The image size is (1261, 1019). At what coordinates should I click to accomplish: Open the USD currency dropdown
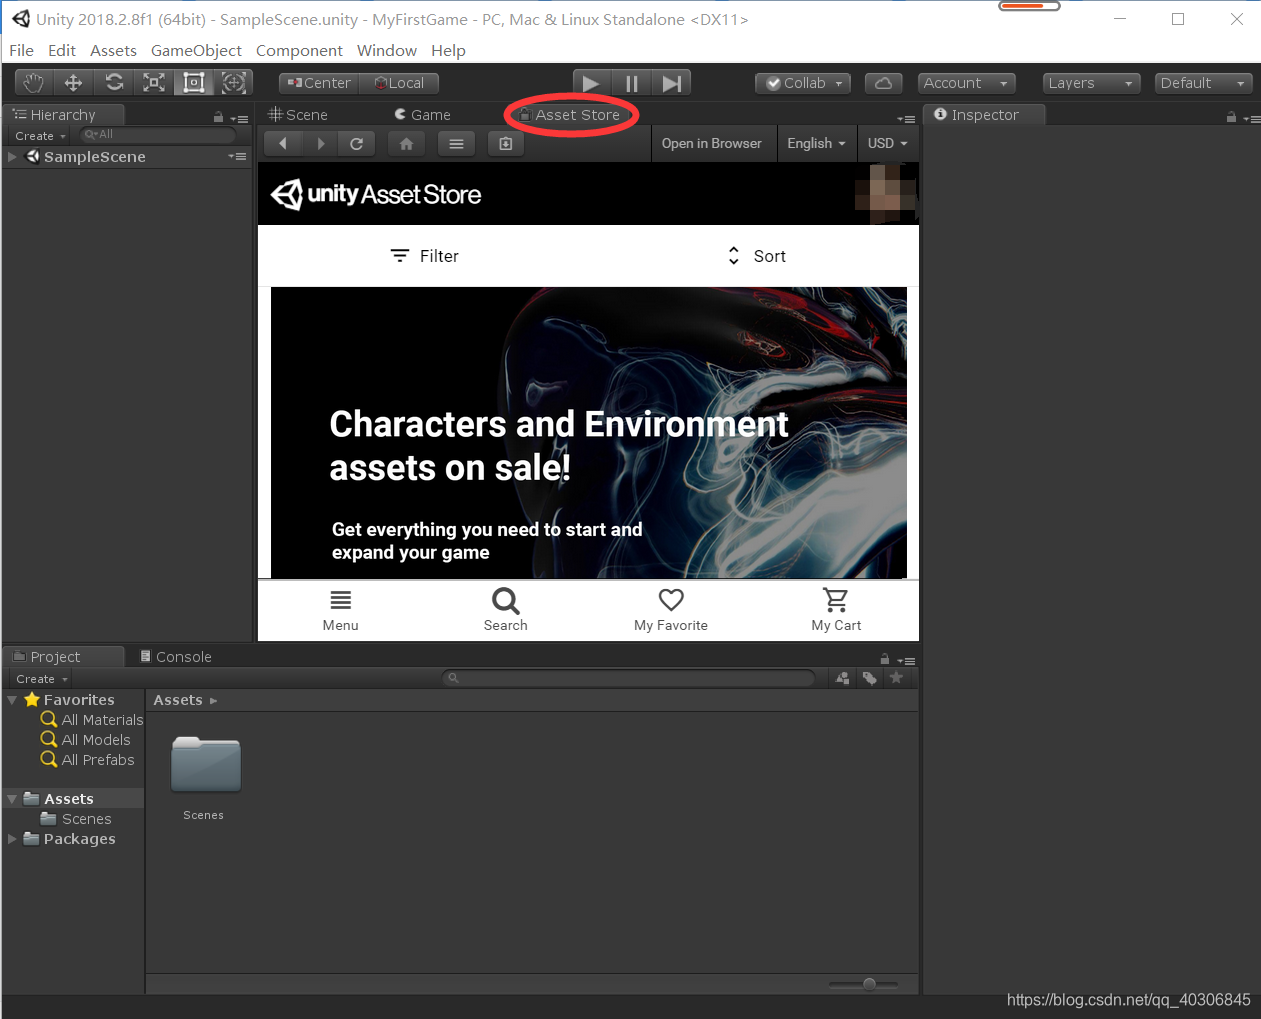pyautogui.click(x=888, y=144)
